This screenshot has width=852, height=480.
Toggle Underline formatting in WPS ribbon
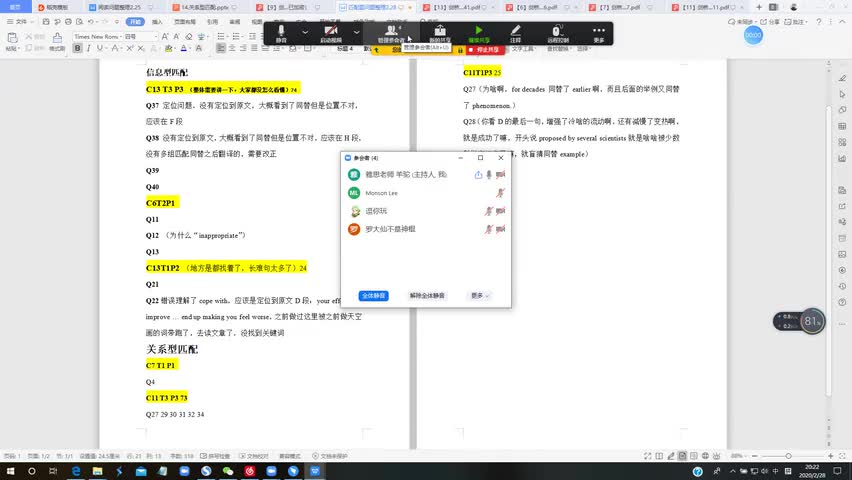99,48
